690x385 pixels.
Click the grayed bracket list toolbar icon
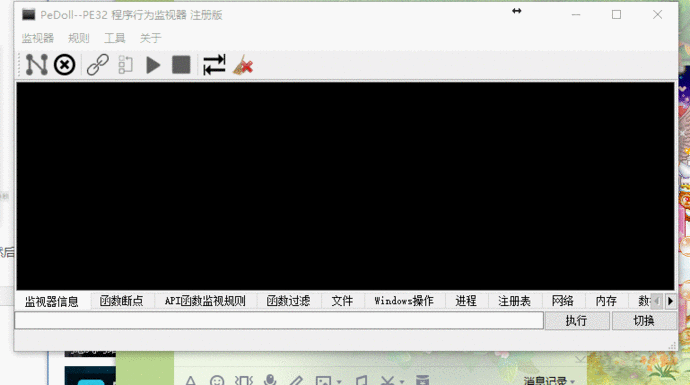tap(125, 65)
